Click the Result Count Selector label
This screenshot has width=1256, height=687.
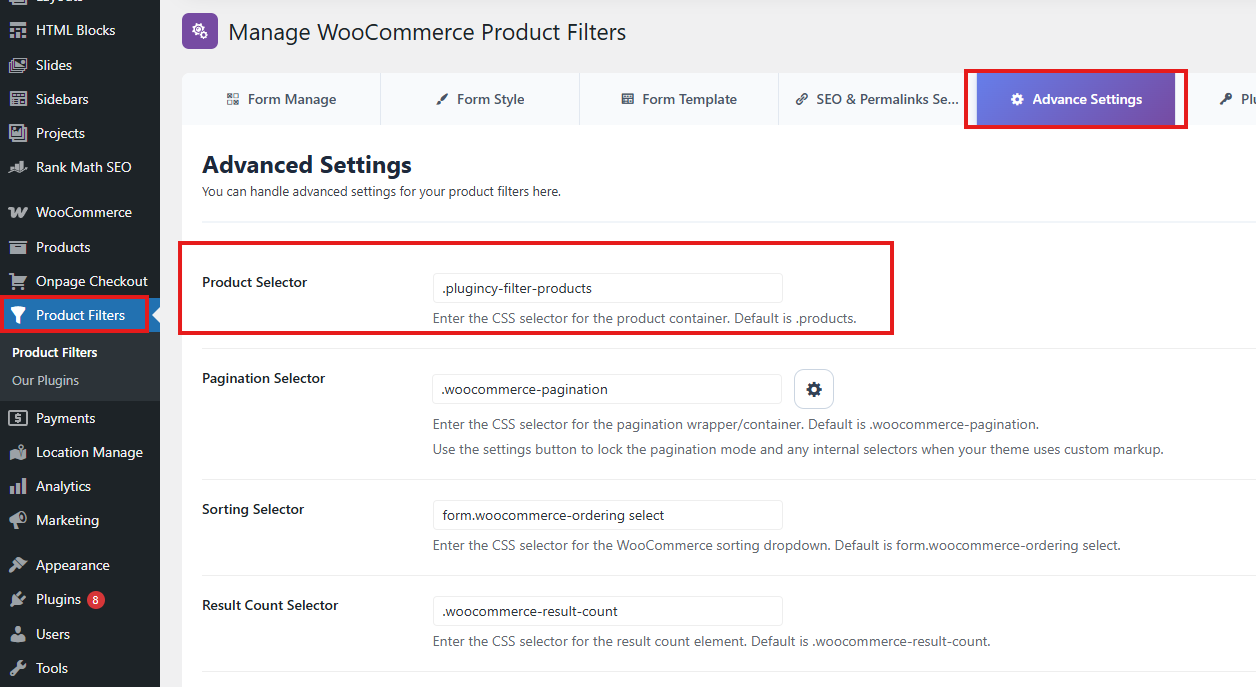270,605
